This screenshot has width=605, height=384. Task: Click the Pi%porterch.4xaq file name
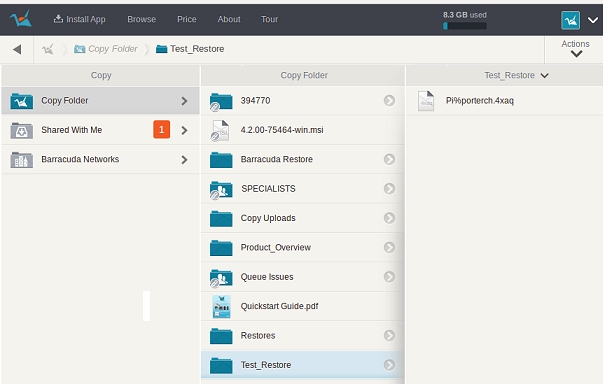[480, 101]
